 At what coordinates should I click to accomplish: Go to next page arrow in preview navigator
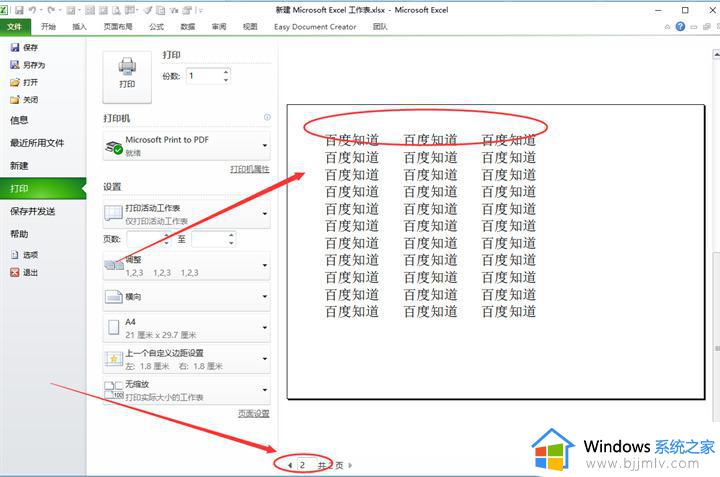coord(350,465)
